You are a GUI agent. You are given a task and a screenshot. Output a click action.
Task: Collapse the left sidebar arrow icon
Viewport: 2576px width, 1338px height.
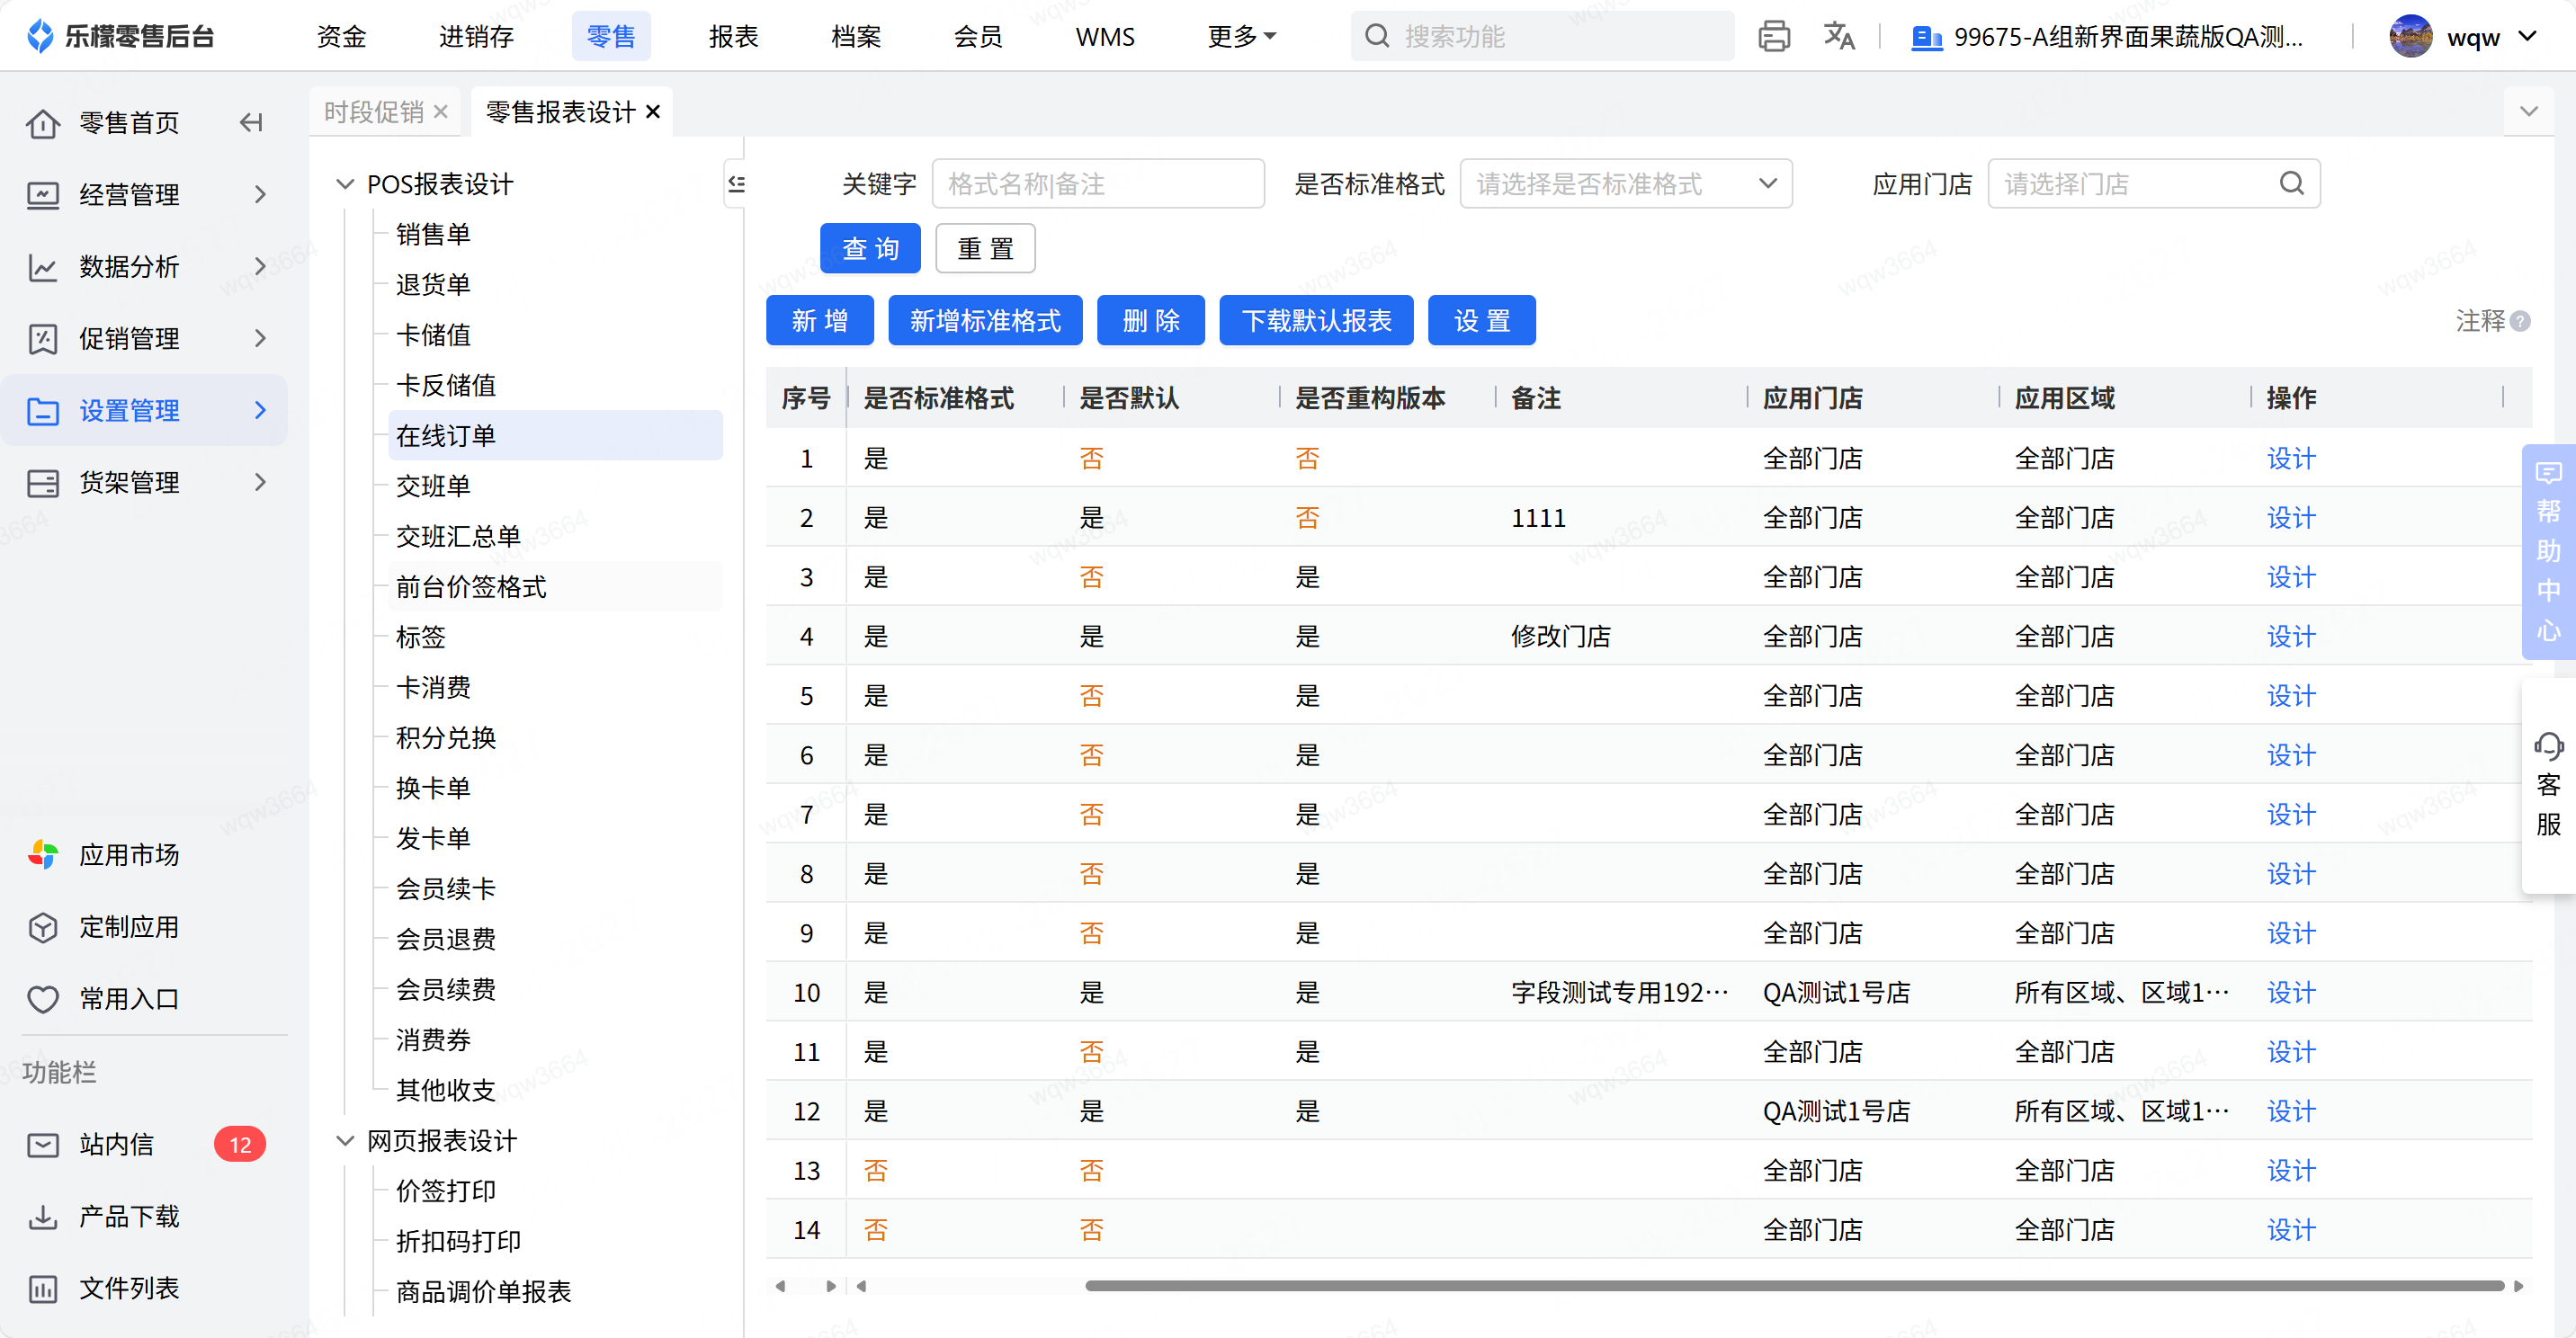pos(251,122)
